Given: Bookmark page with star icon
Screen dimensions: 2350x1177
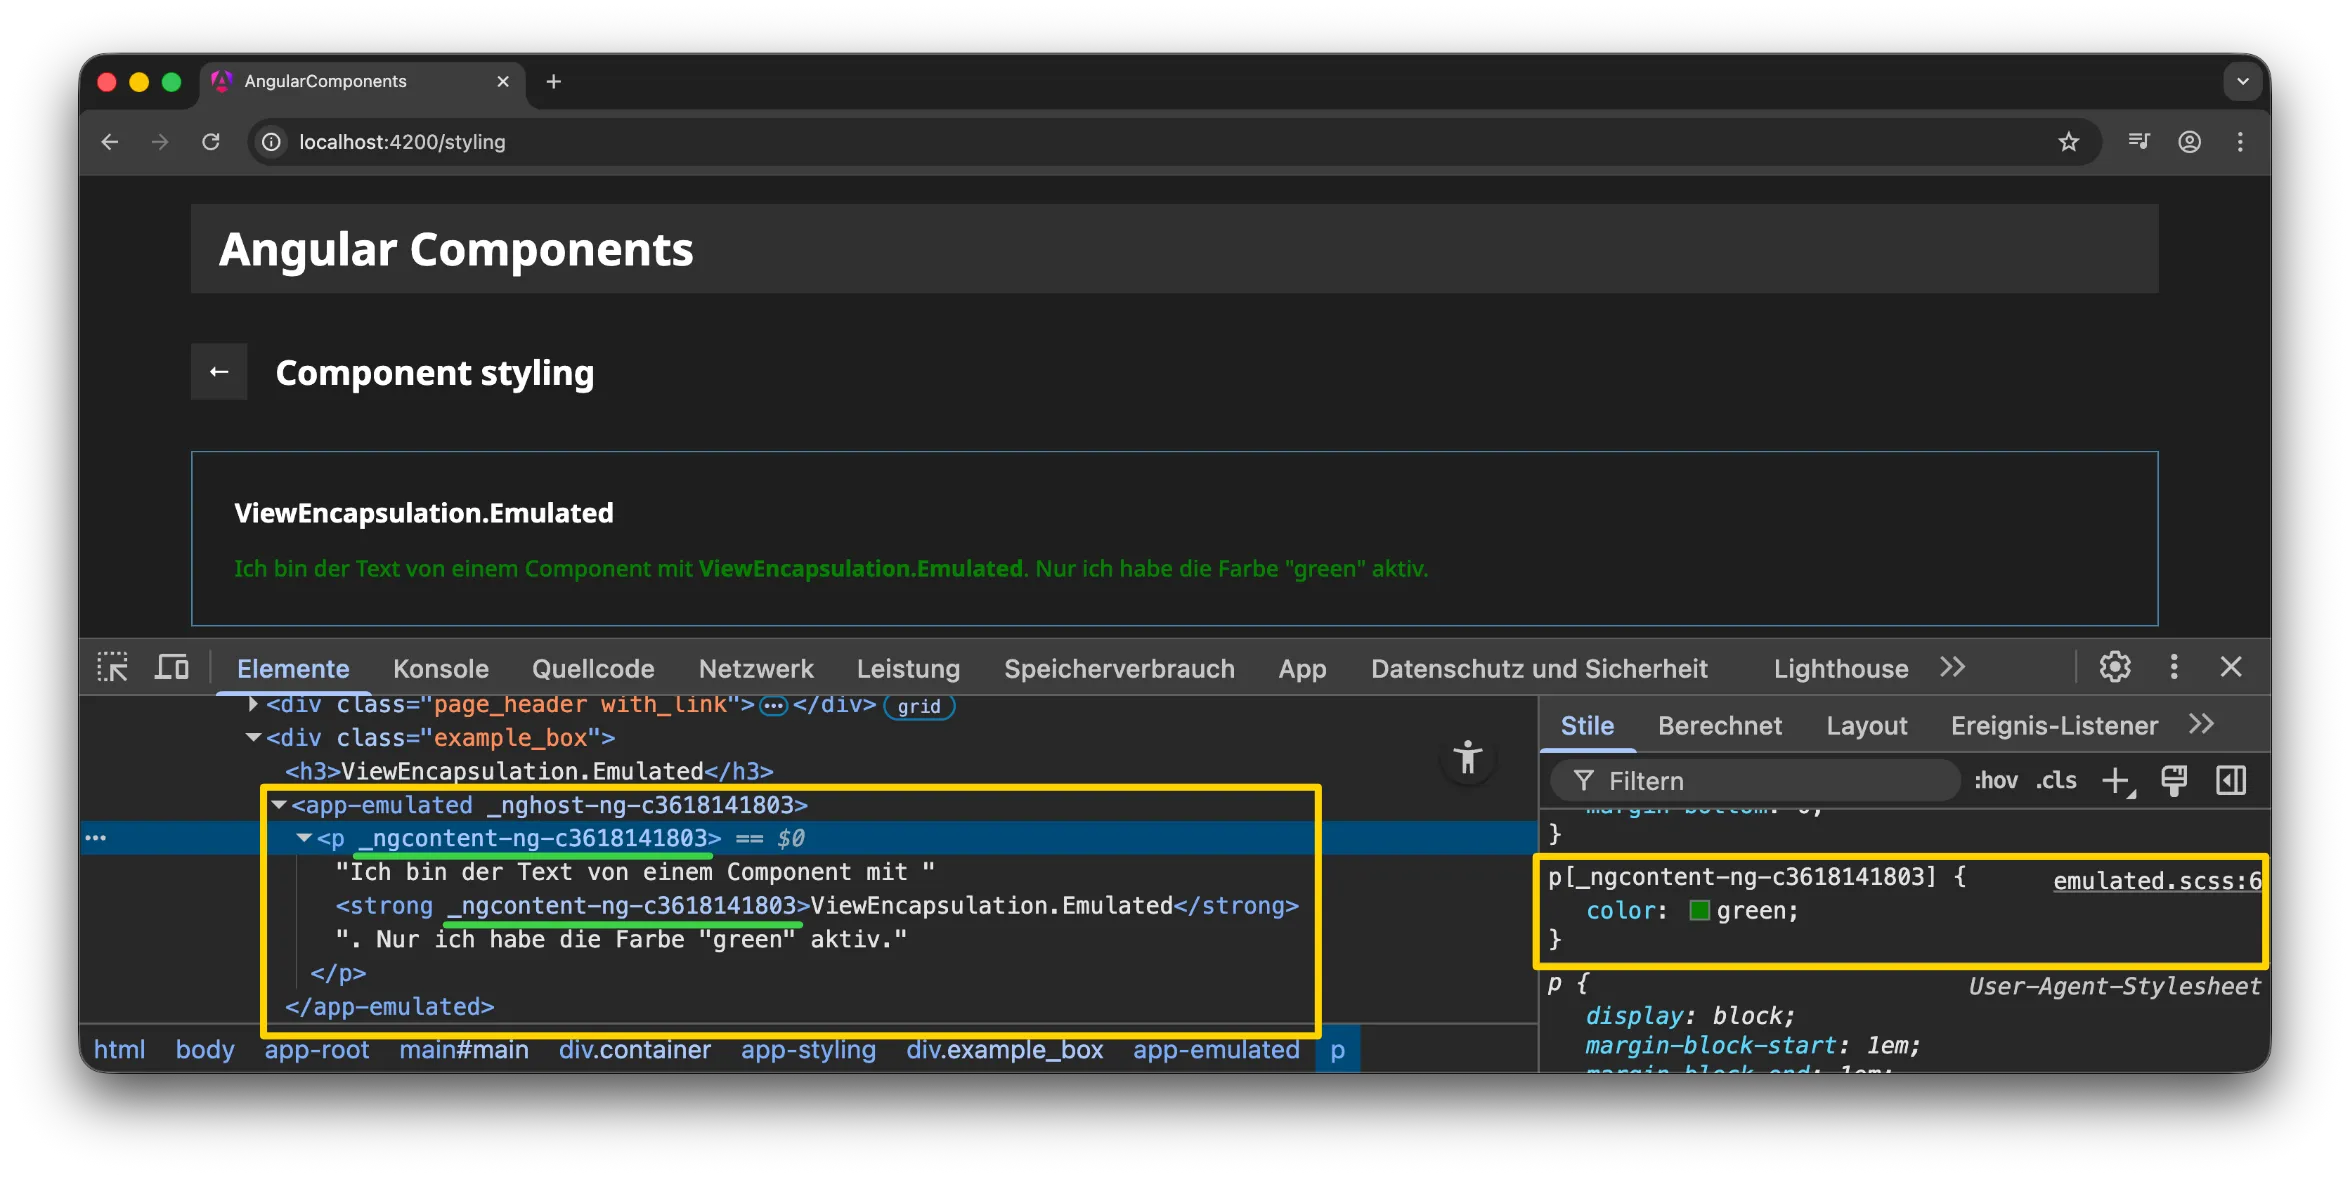Looking at the screenshot, I should pos(2068,142).
